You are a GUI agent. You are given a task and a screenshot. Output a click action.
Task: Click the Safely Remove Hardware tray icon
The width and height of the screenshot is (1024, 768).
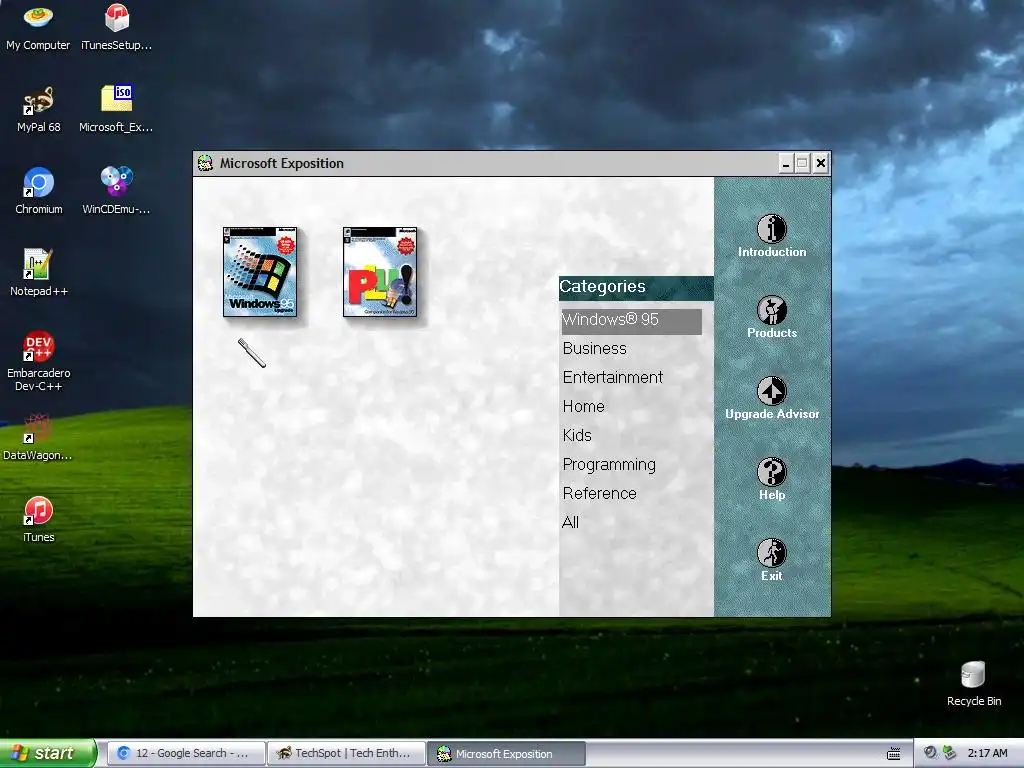949,753
